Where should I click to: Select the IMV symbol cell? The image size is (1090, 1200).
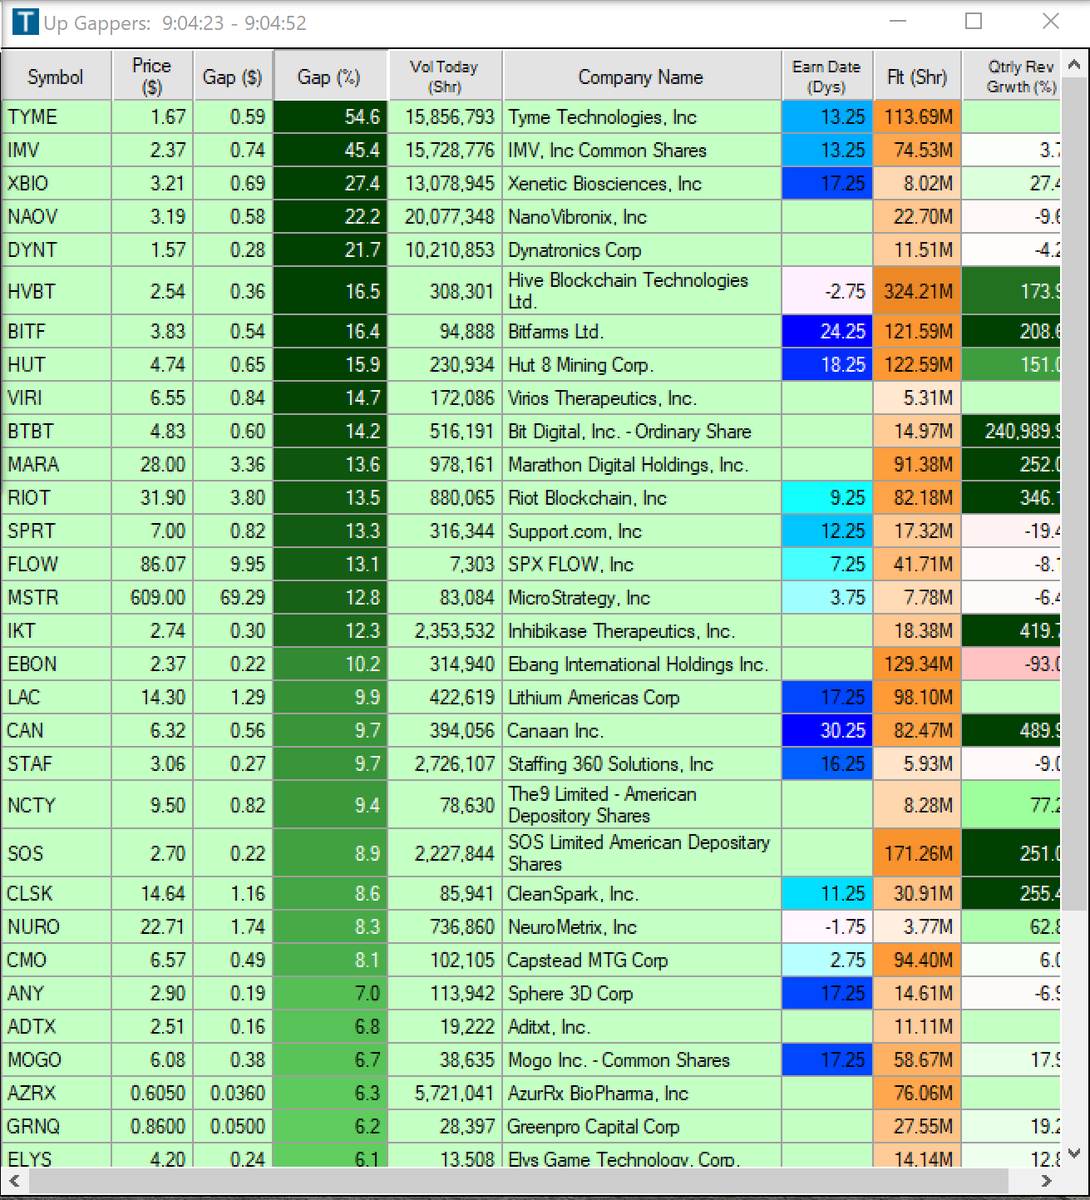56,150
